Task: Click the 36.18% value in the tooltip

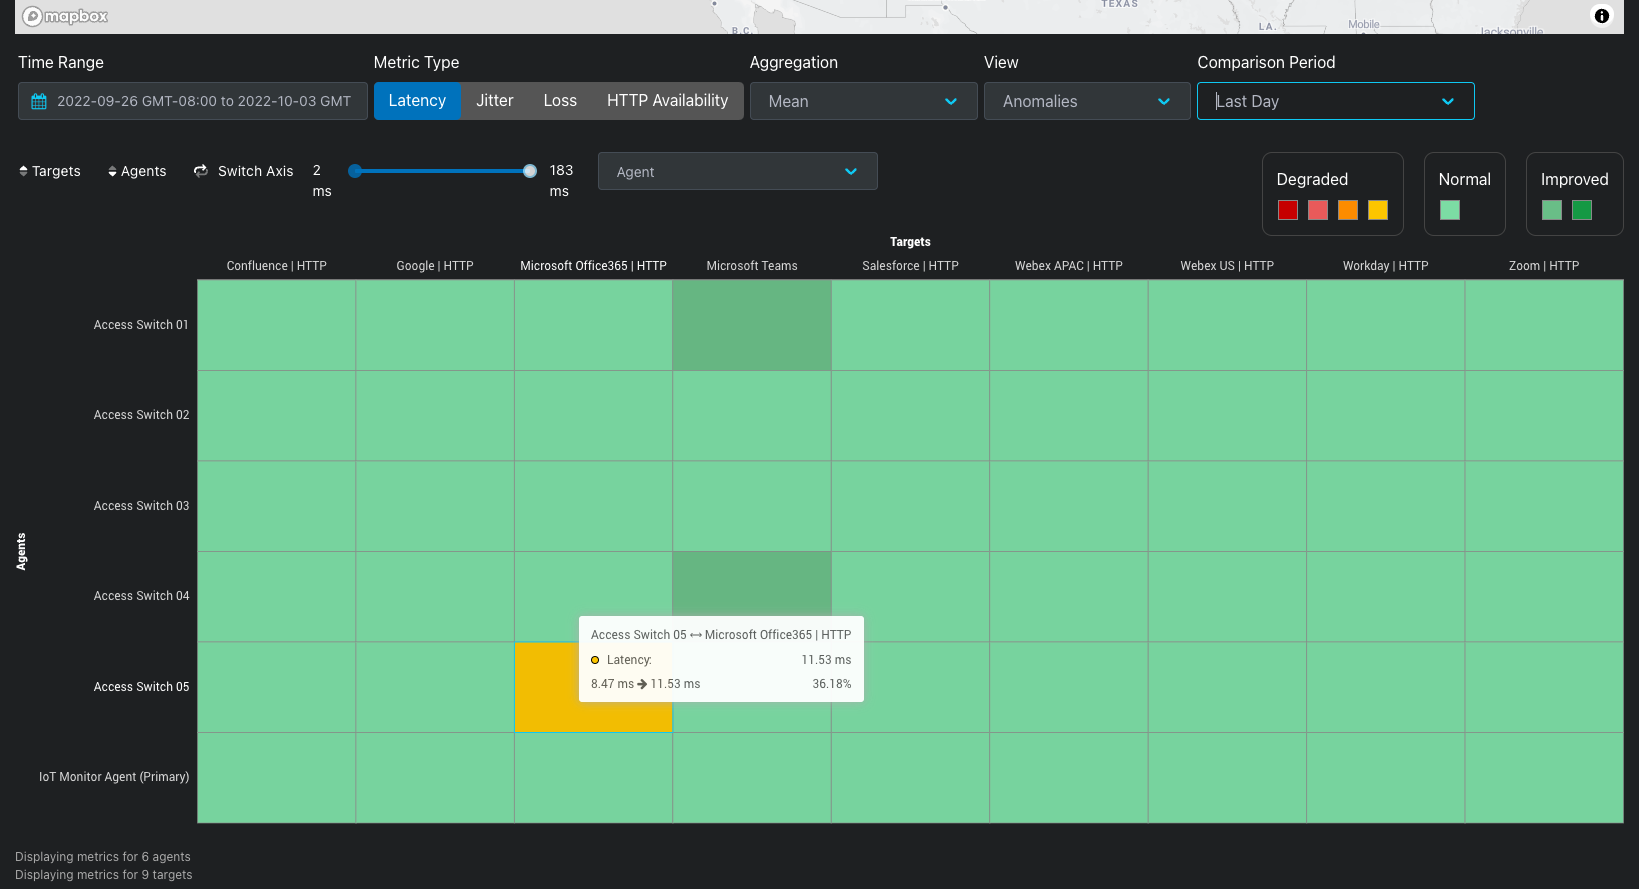Action: click(x=832, y=684)
